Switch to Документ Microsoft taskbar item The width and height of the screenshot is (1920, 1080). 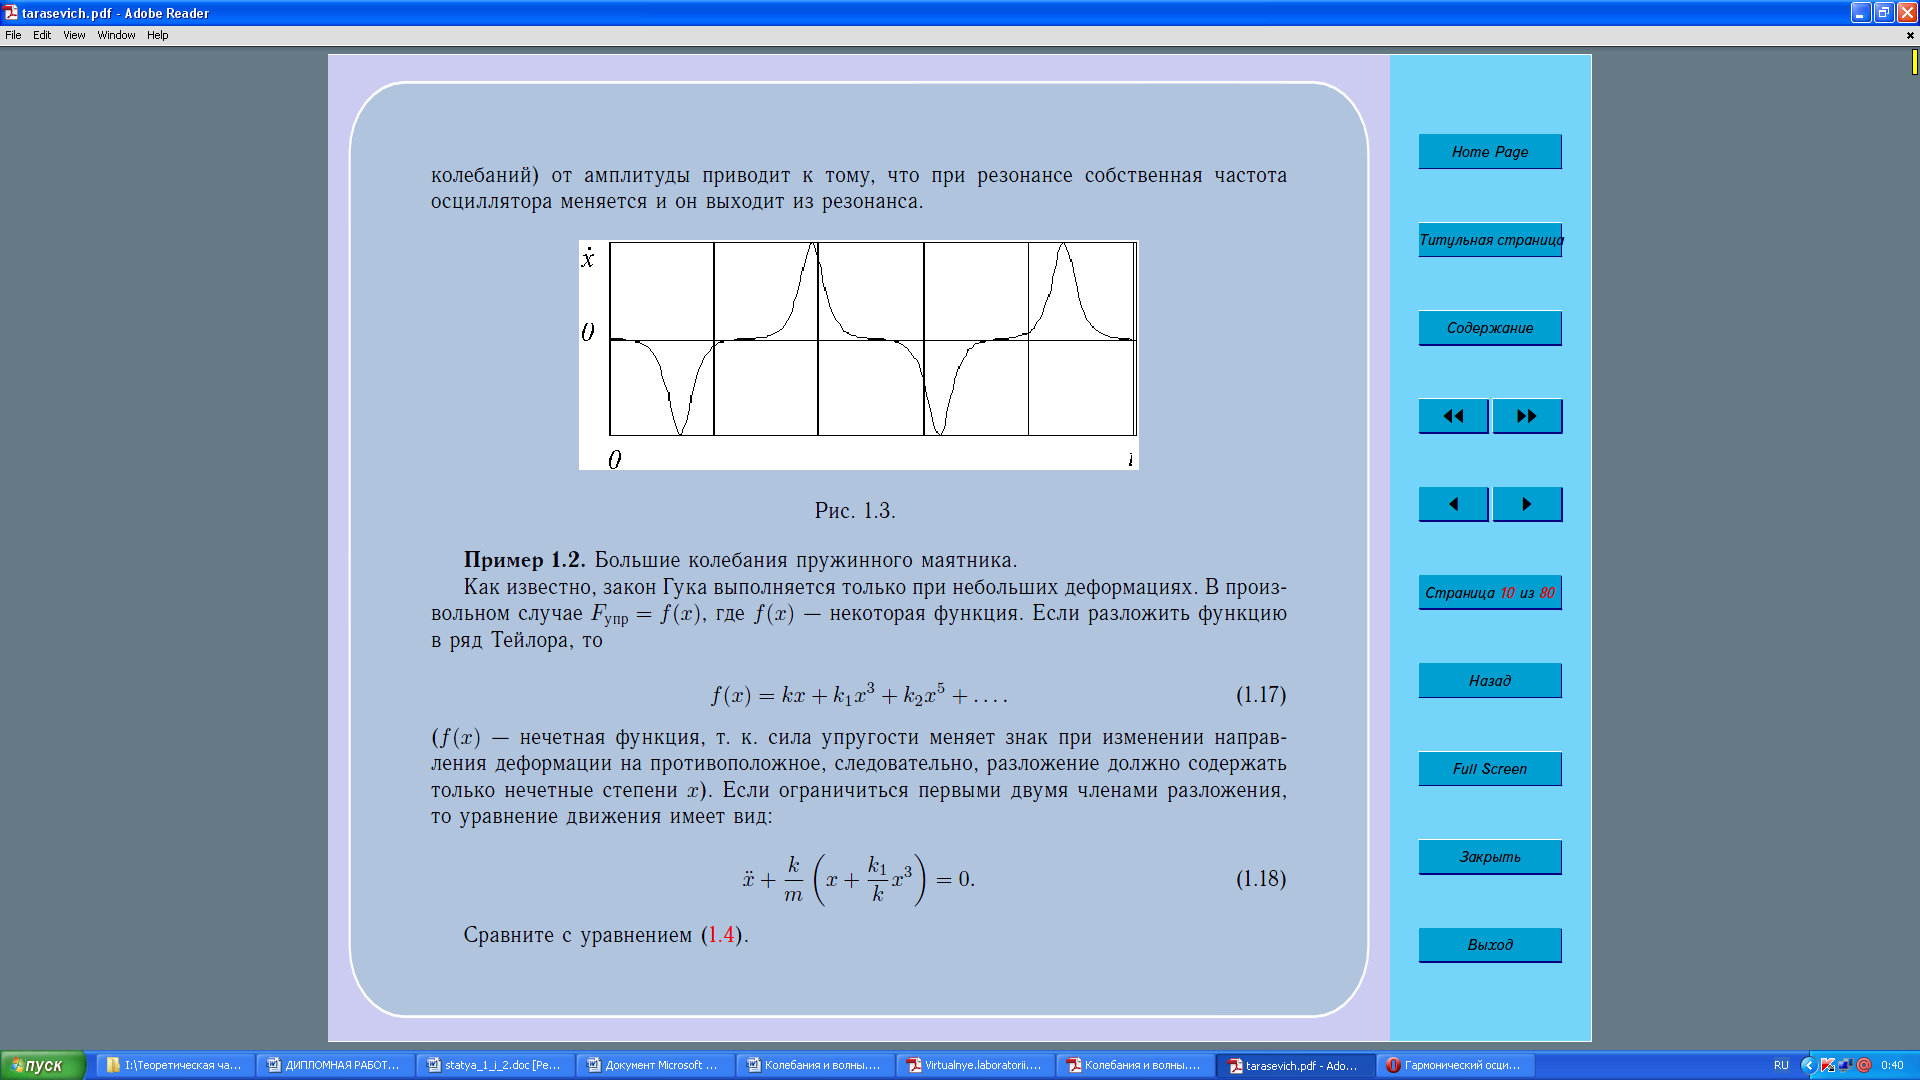point(654,1065)
